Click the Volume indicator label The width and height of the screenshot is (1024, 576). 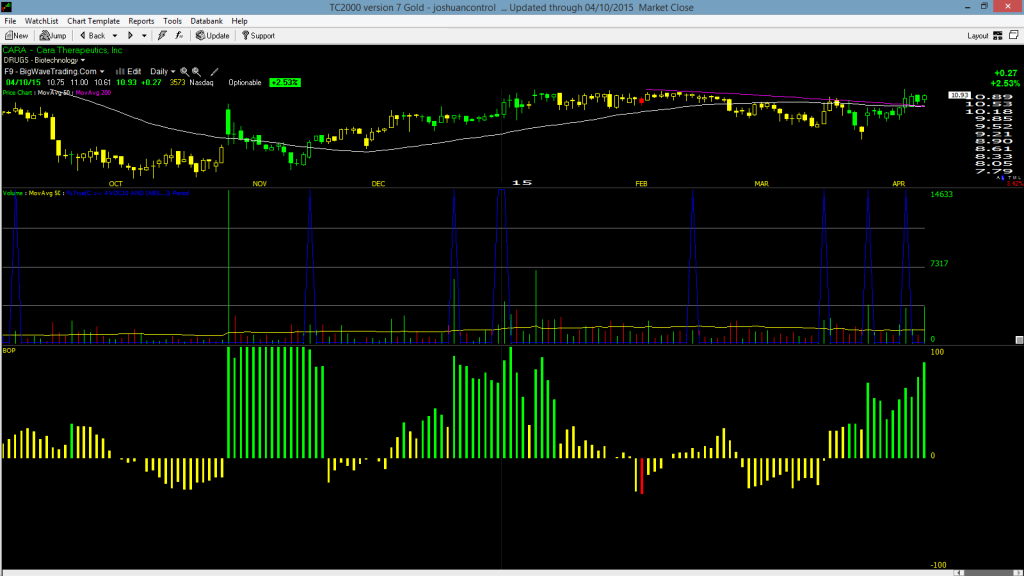tap(14, 193)
